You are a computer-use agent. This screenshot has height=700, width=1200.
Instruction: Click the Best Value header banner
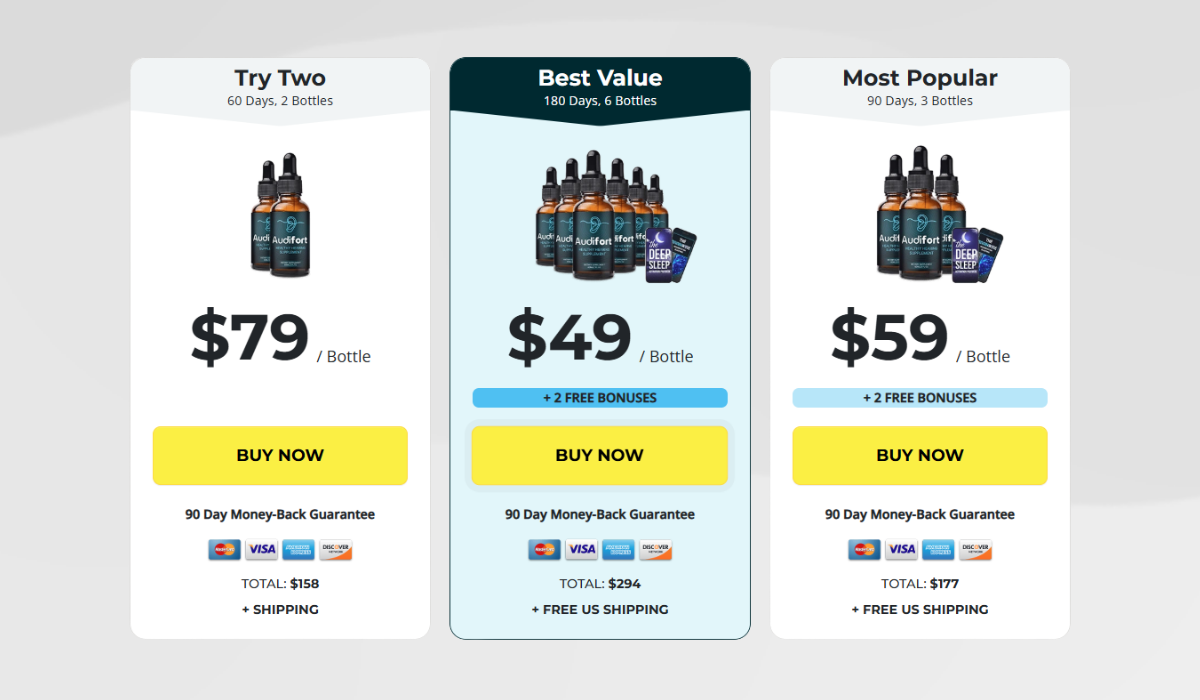(x=600, y=87)
